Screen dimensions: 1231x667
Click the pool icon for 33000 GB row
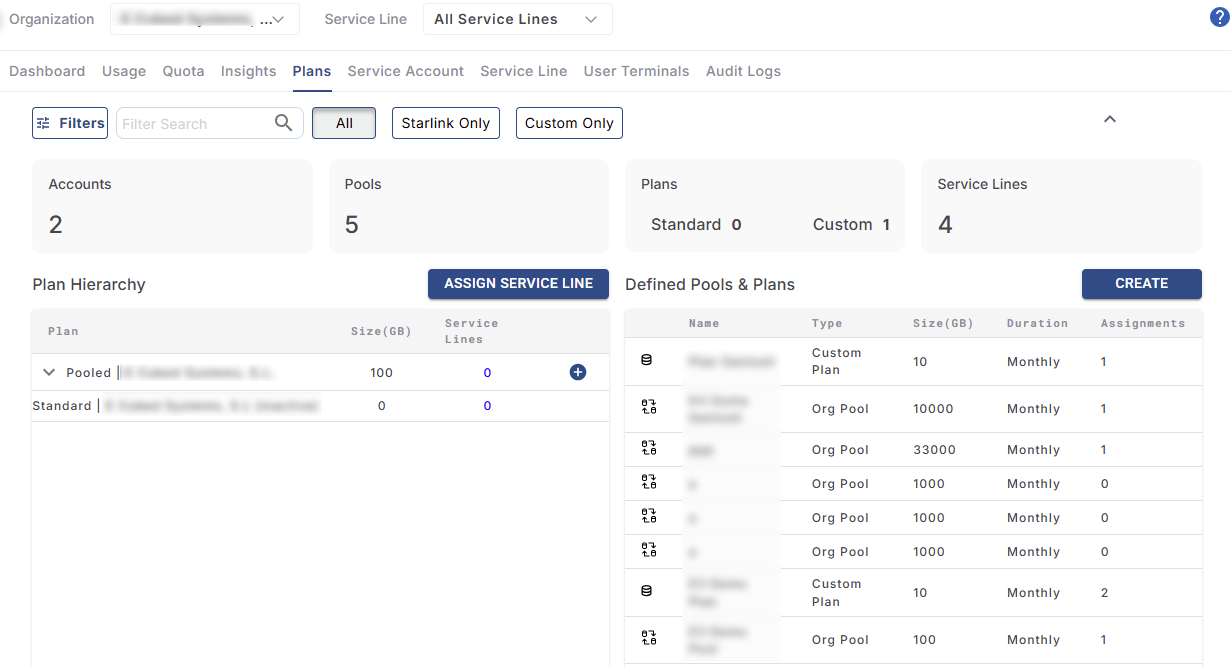click(648, 449)
